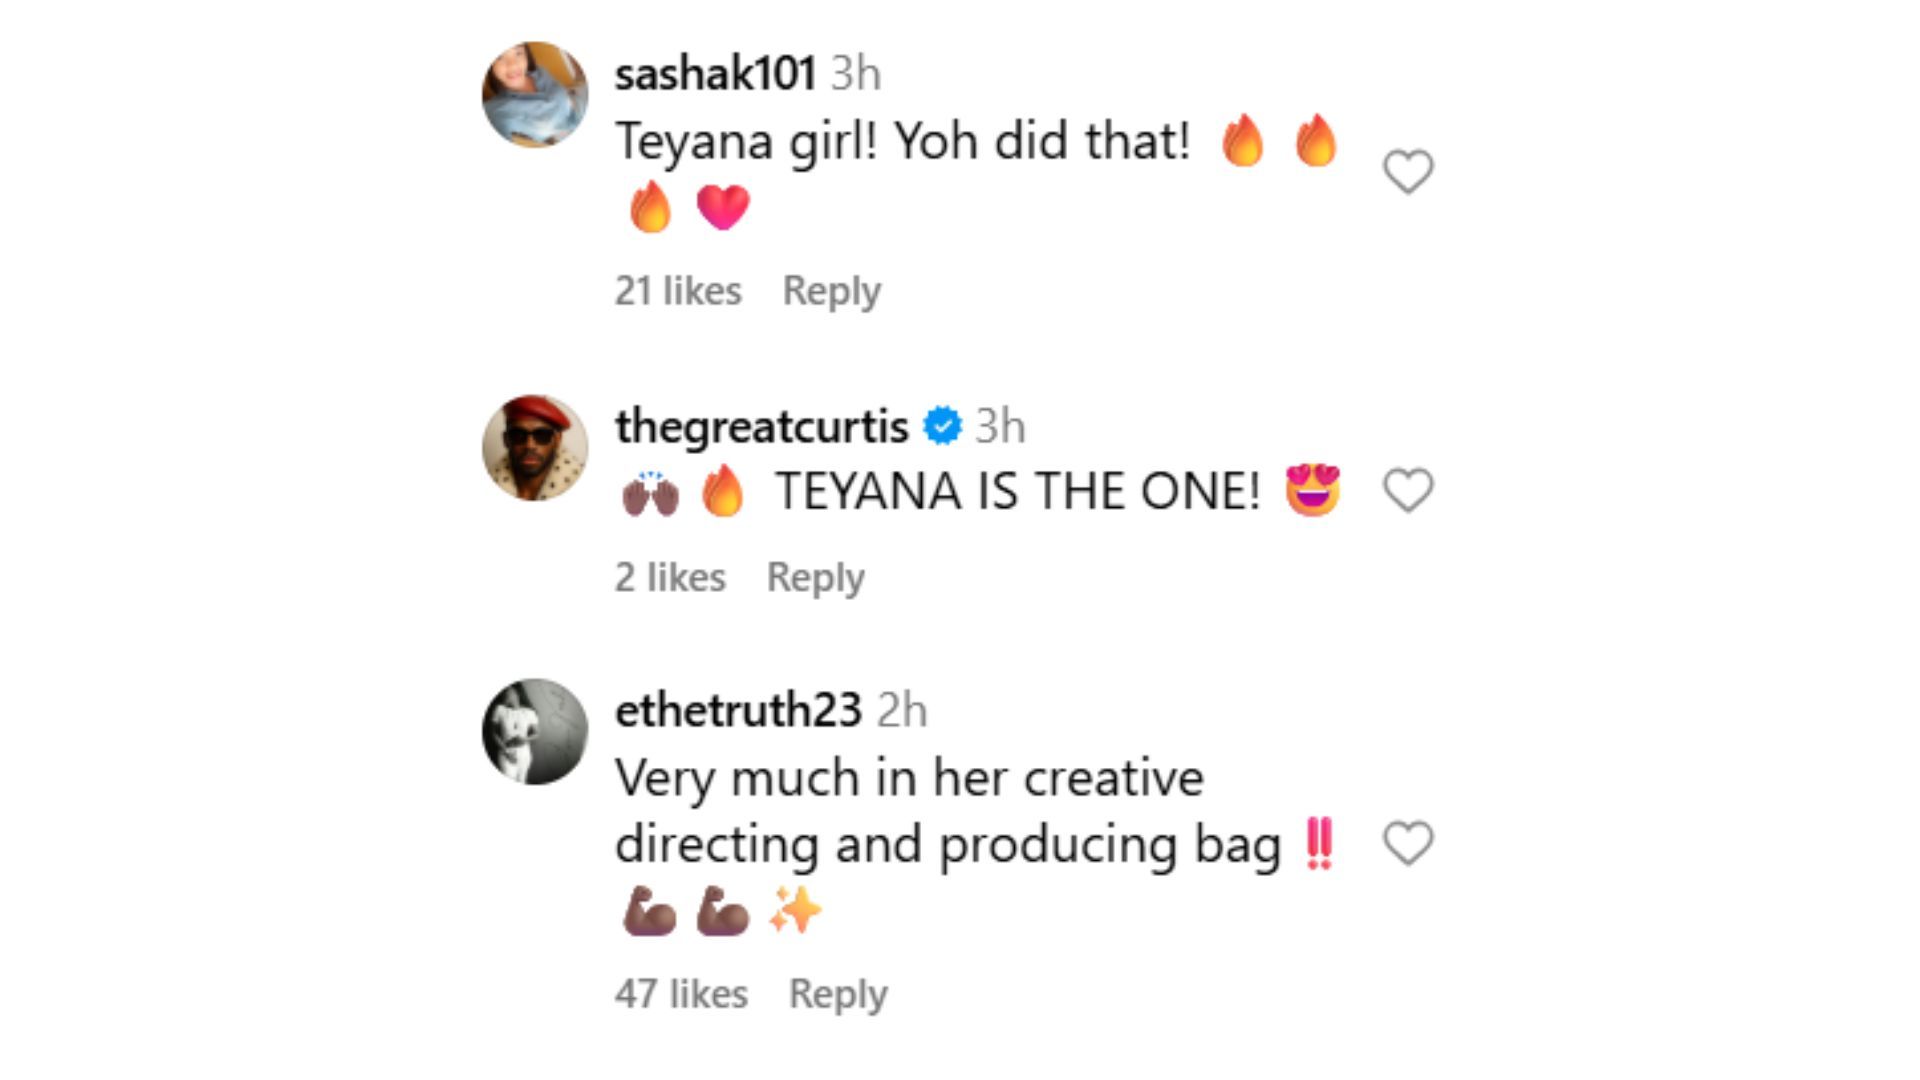This screenshot has height=1080, width=1920.
Task: View the 2 likes list
Action: pyautogui.click(x=670, y=577)
